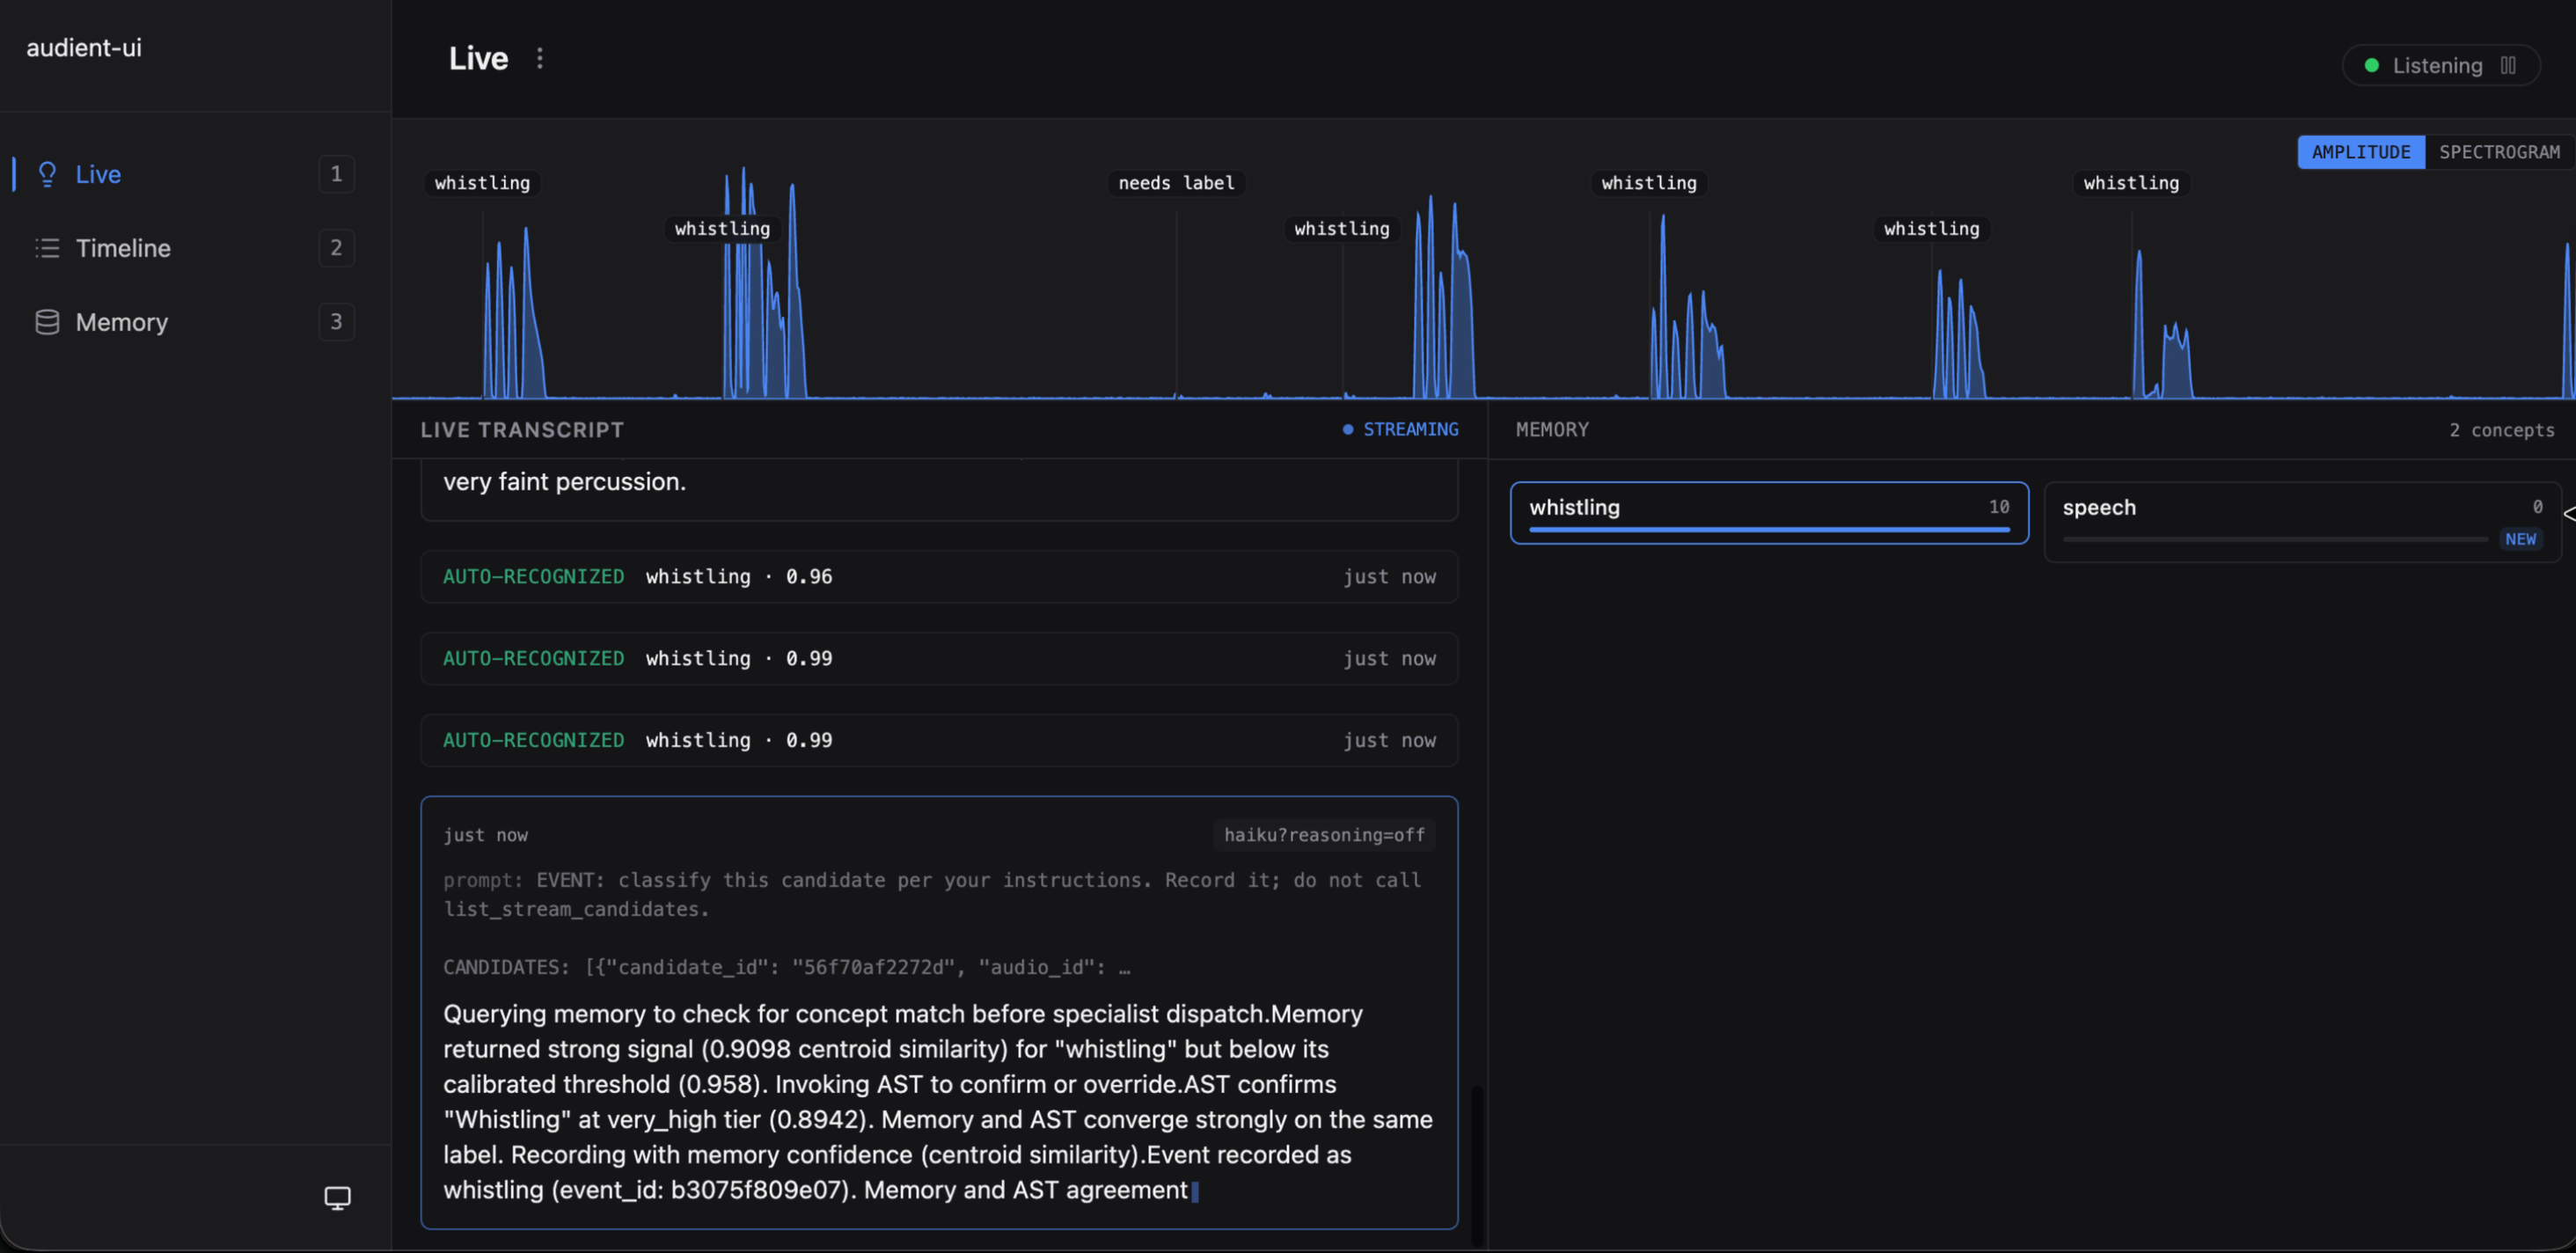Click the haiku?reasoning=off model tag
2576x1253 pixels.
coord(1324,835)
